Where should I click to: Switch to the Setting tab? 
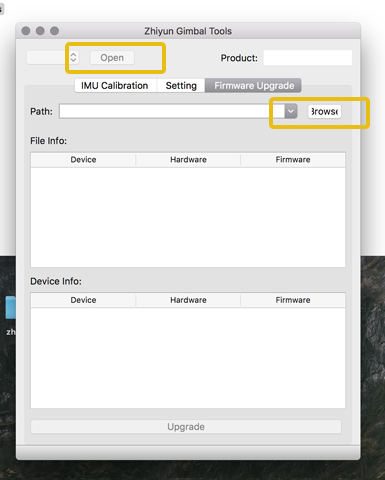181,86
